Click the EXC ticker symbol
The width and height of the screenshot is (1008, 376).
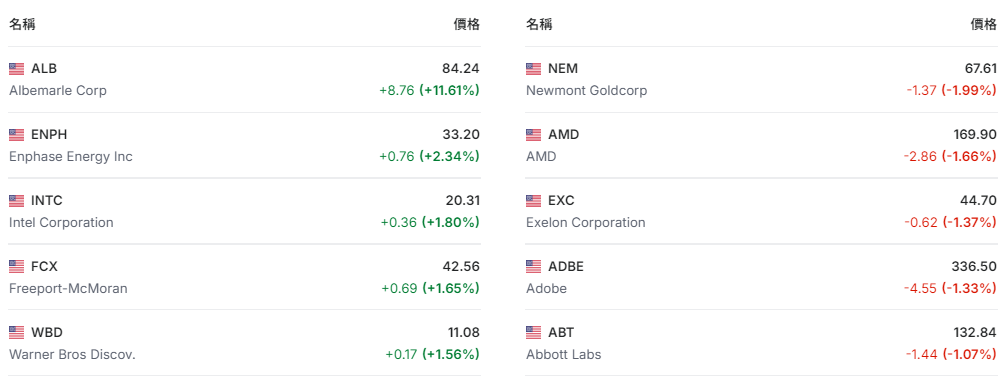point(561,201)
